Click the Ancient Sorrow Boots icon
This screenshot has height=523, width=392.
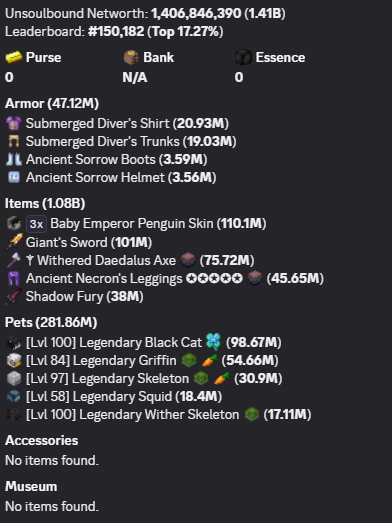(x=14, y=159)
